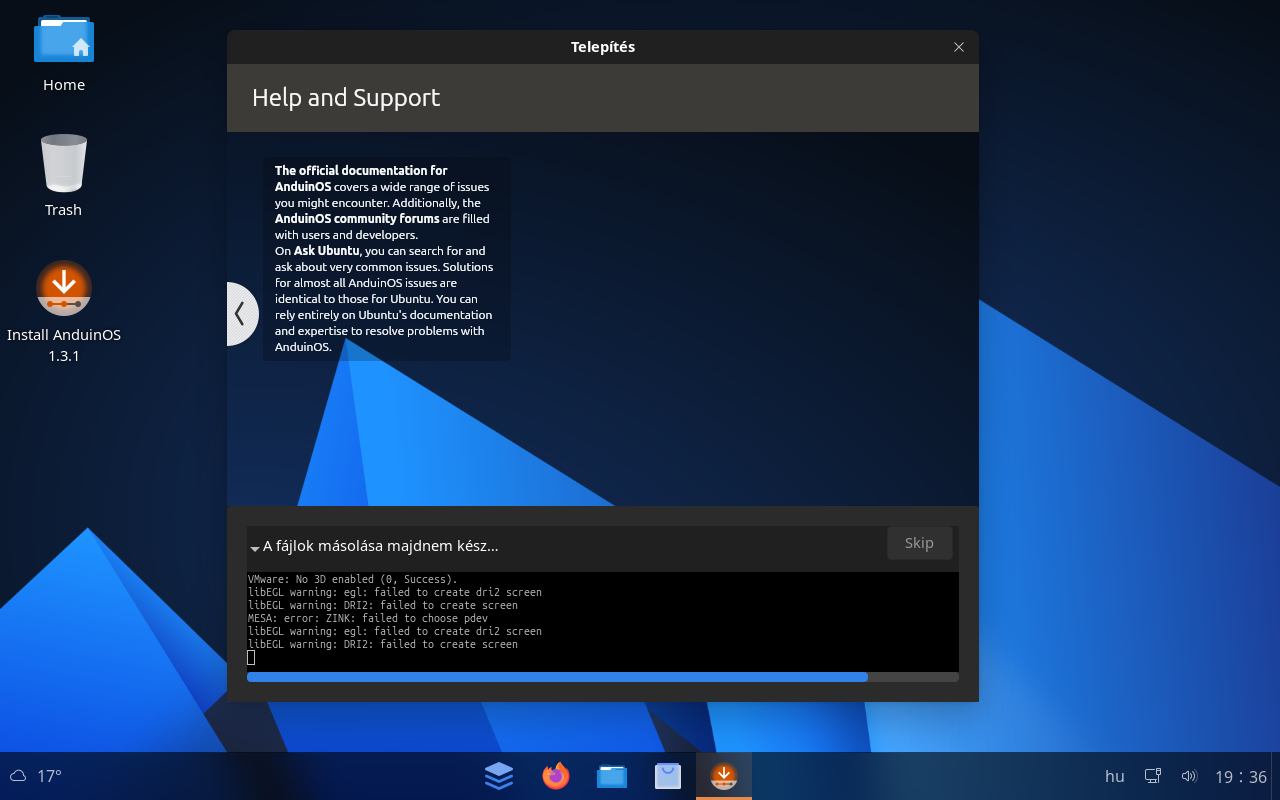1280x800 pixels.
Task: Open the clock showing 19:36
Action: coord(1241,777)
